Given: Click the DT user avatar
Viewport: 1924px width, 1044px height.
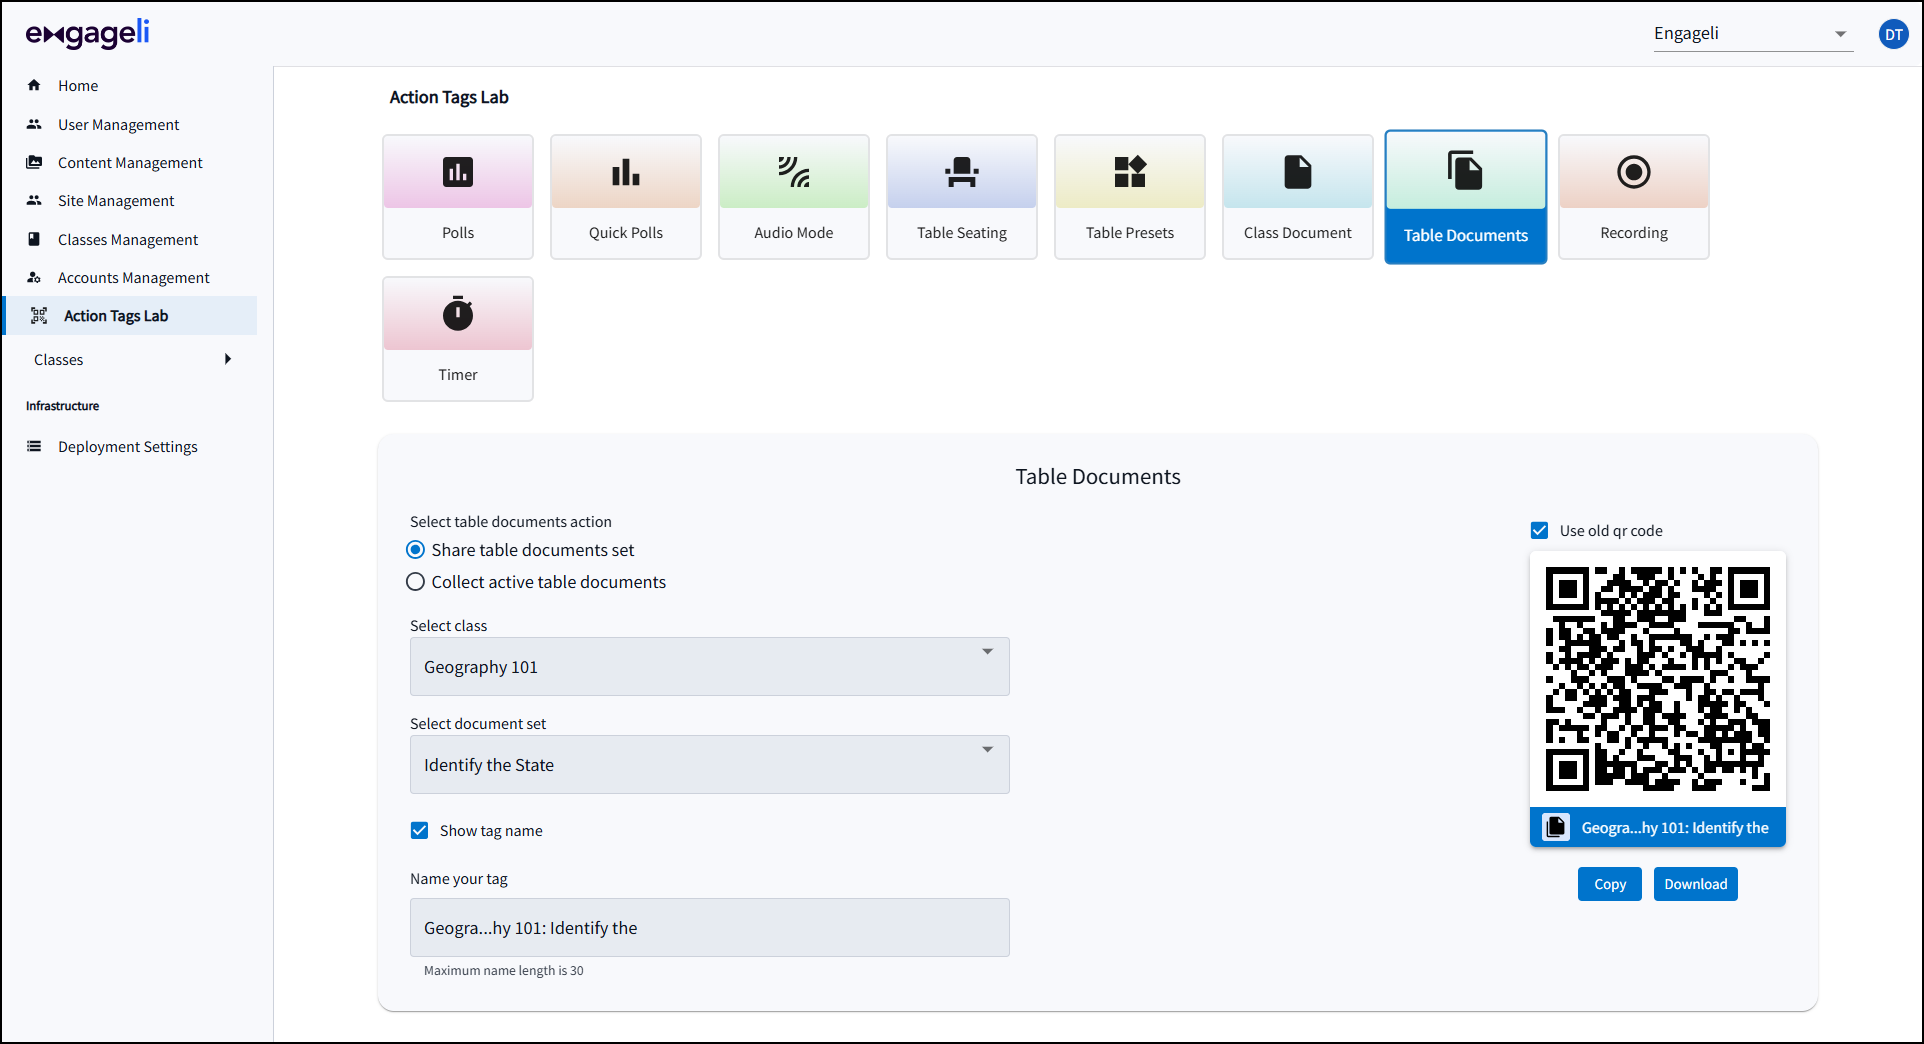Looking at the screenshot, I should tap(1893, 34).
